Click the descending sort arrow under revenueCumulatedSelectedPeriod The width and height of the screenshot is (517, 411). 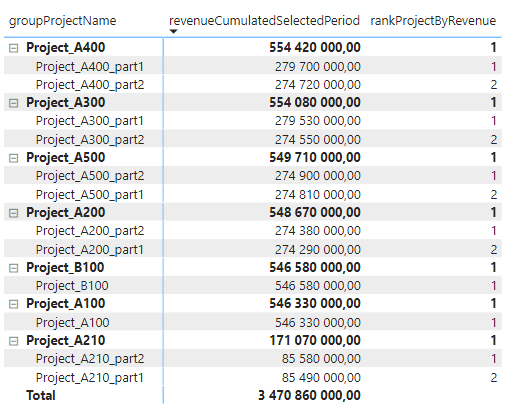(x=173, y=32)
